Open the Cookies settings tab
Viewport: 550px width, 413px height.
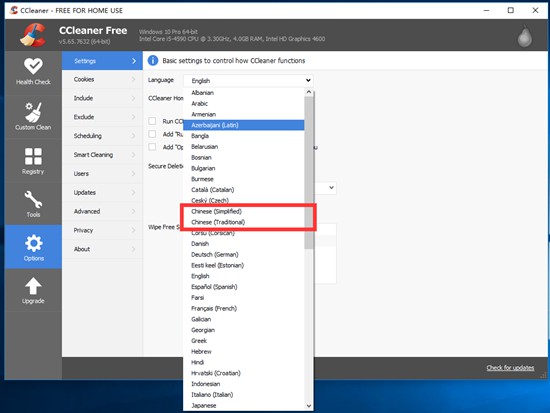coord(102,79)
